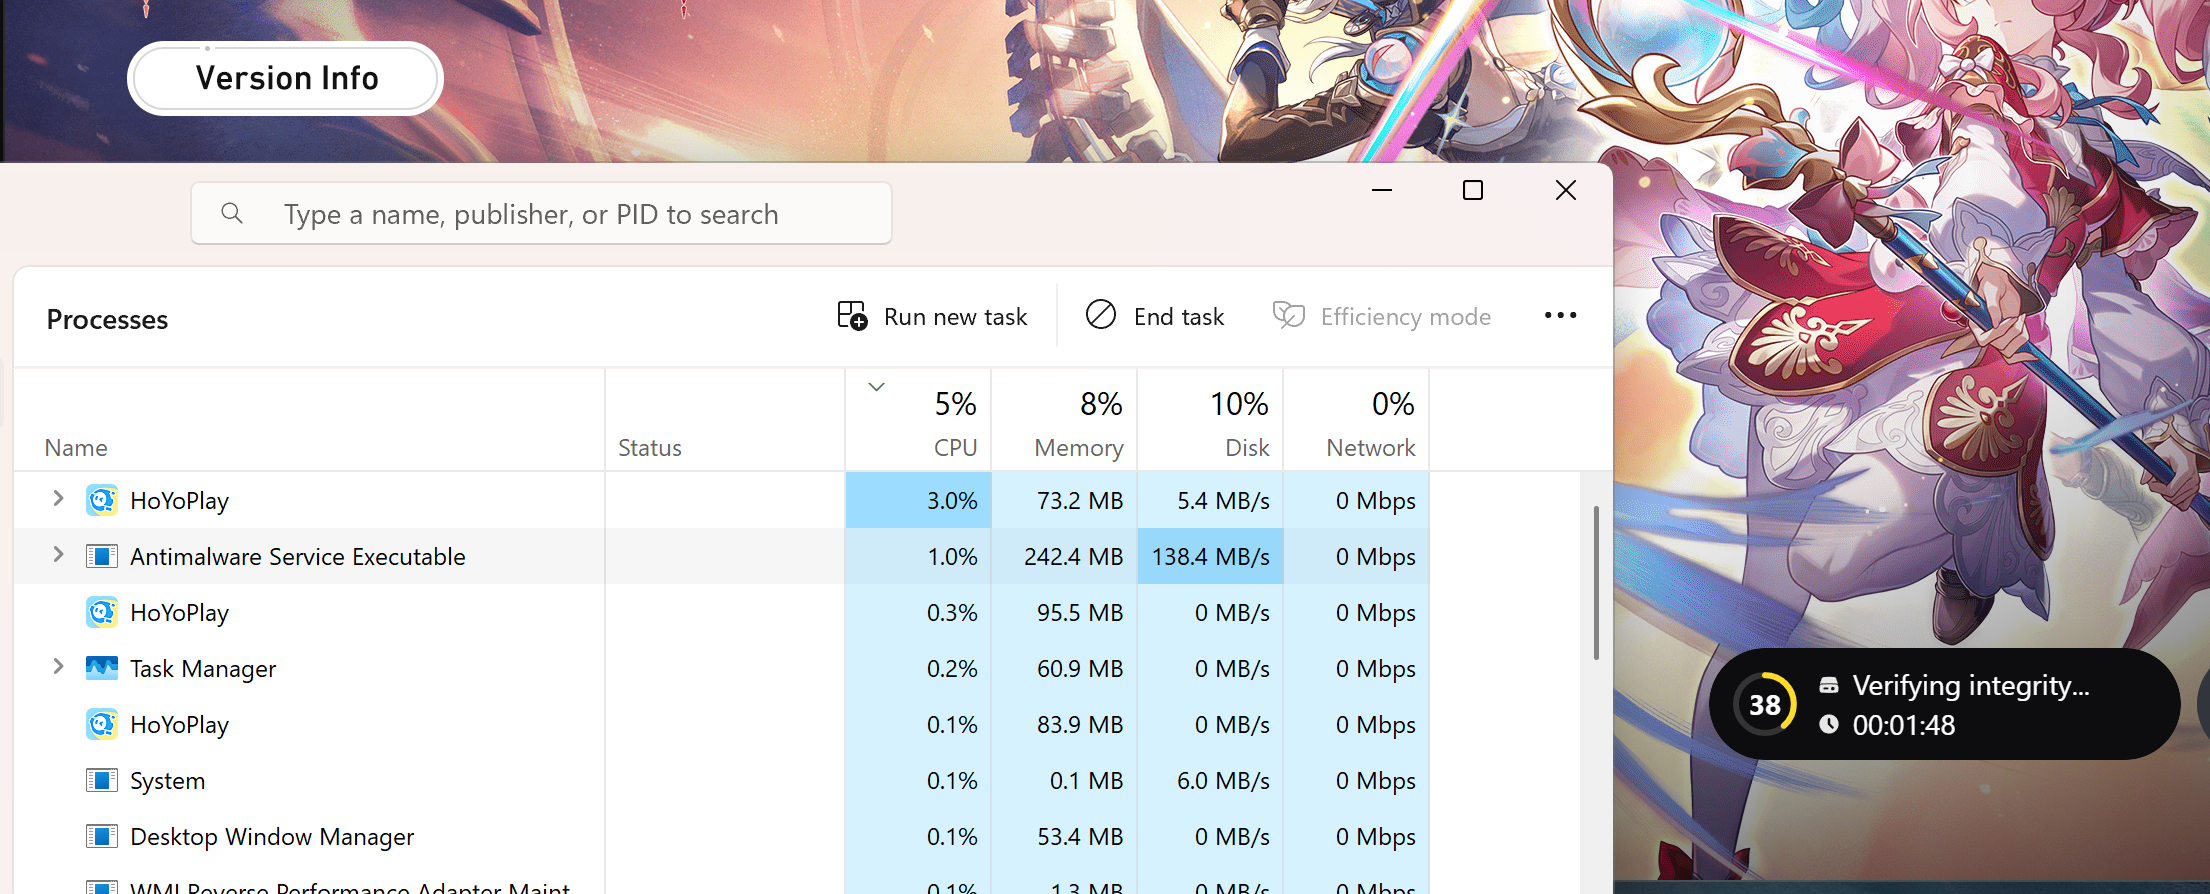Click the process list vertical scrollbar
The width and height of the screenshot is (2210, 894).
point(1596,583)
